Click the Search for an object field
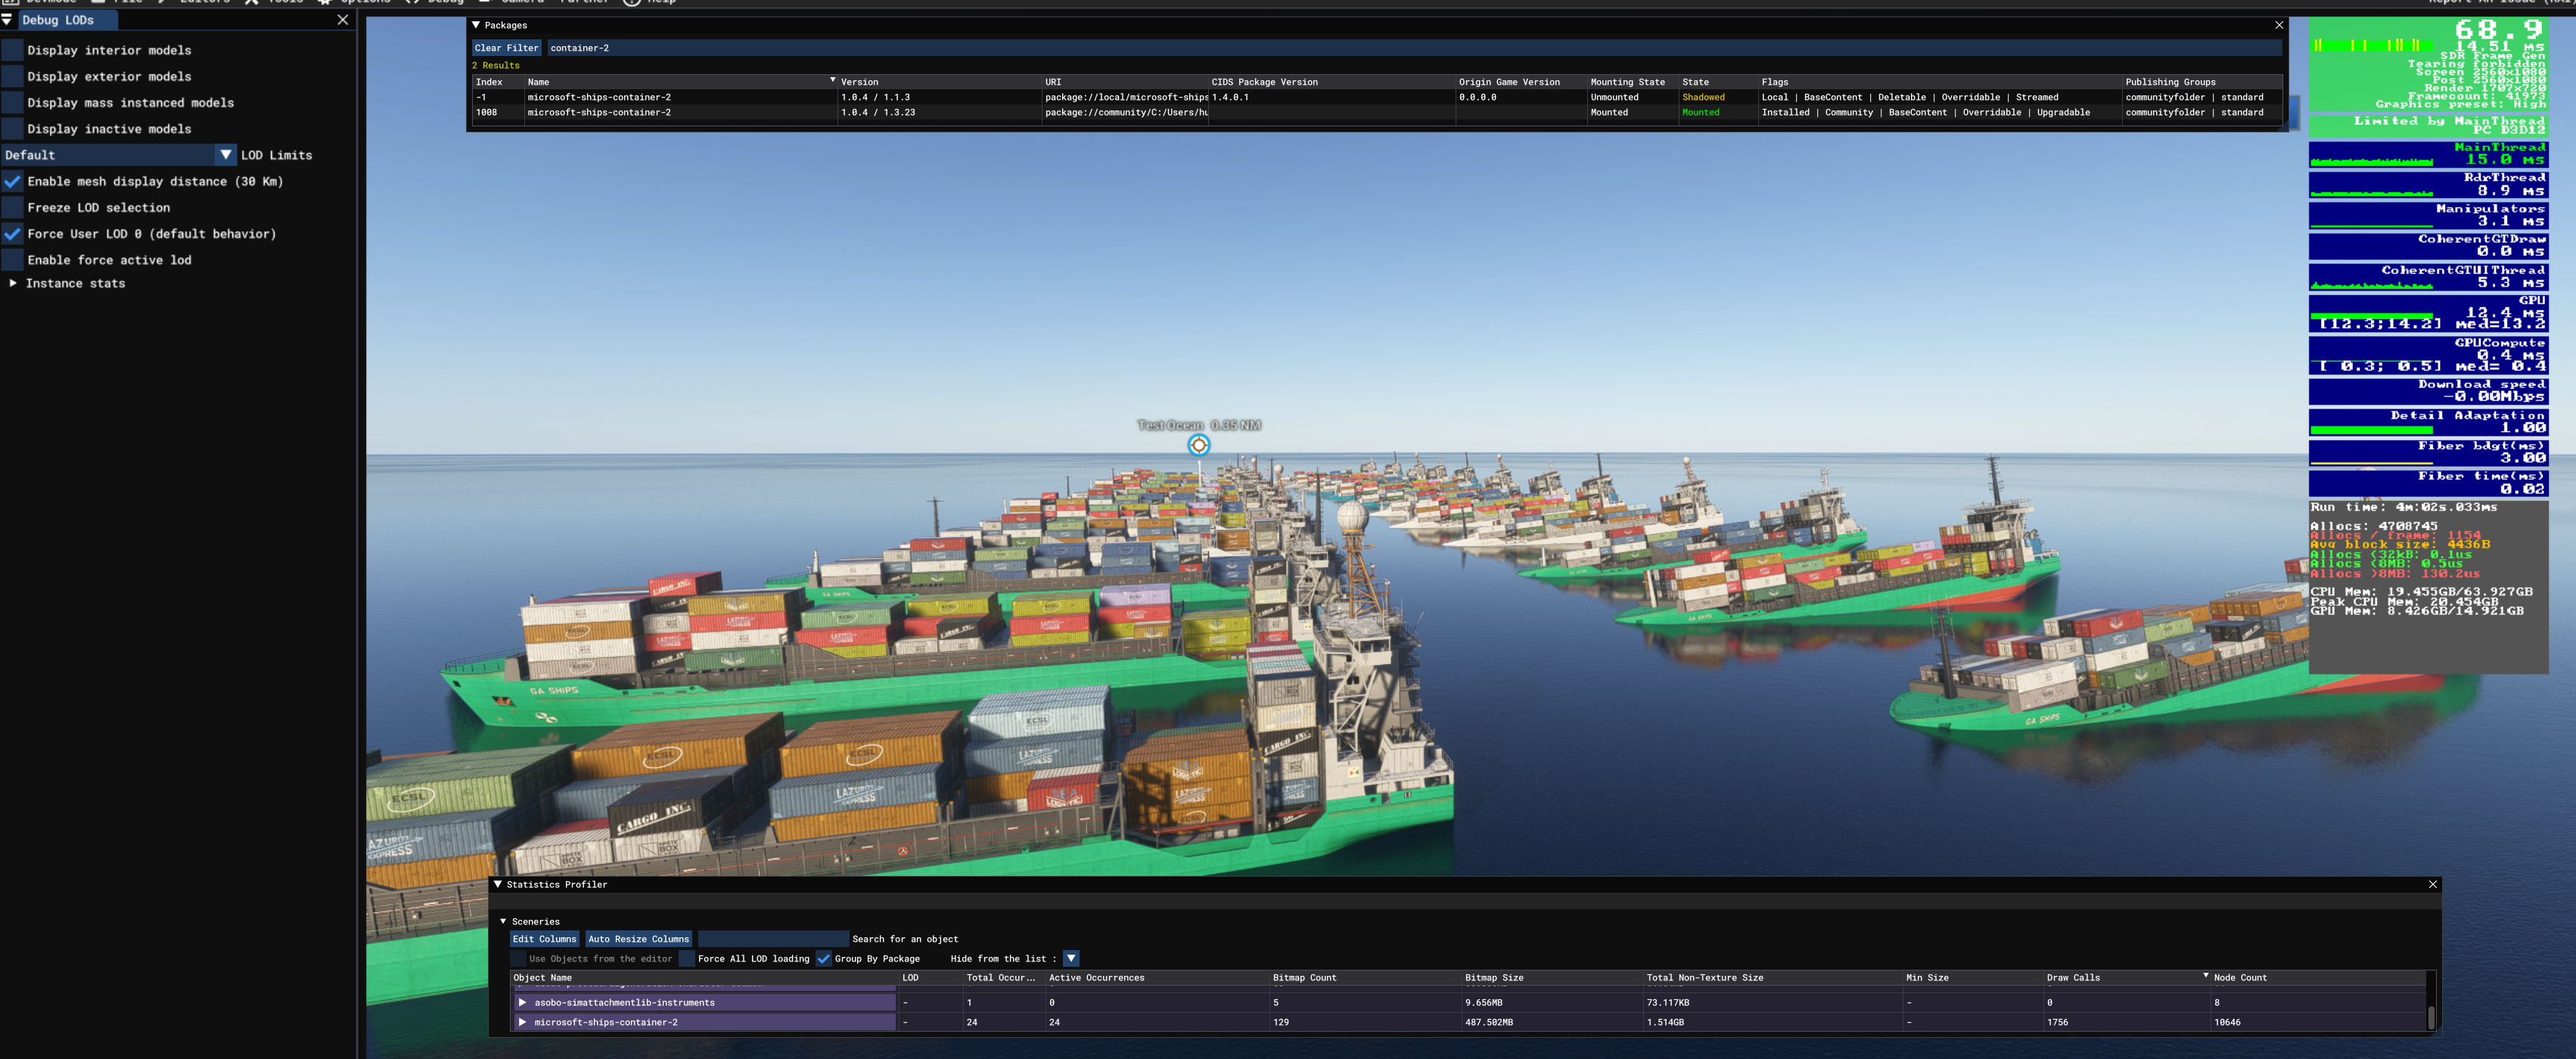 pos(772,939)
